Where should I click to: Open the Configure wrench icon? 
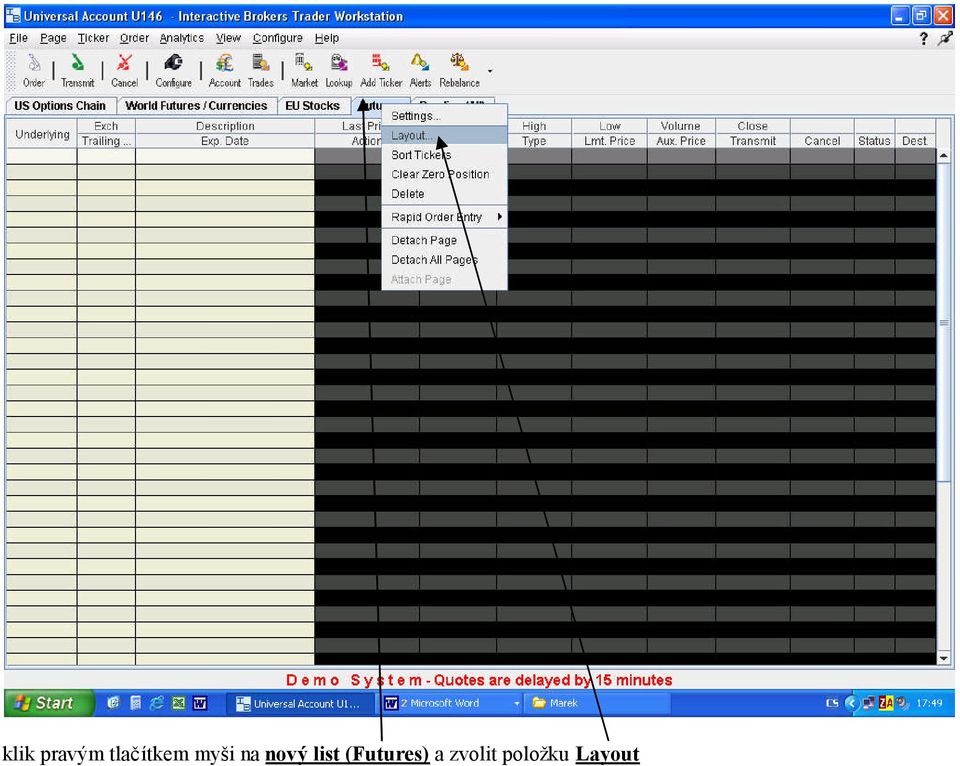tap(174, 70)
